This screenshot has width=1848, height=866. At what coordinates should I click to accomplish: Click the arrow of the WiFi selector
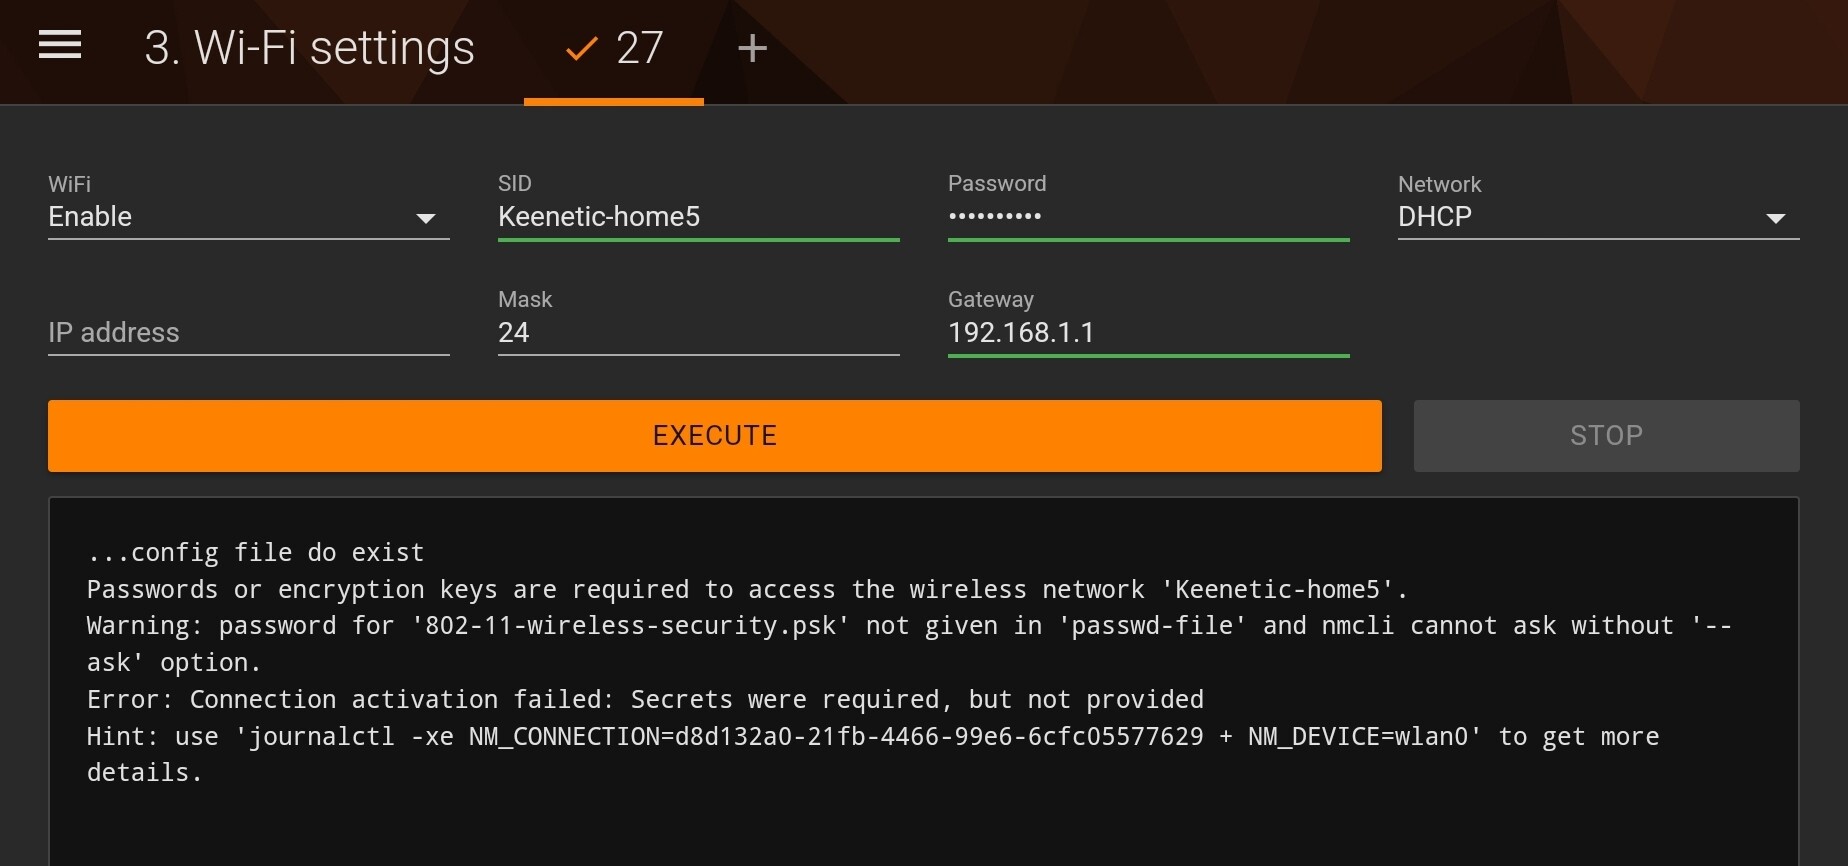(426, 218)
